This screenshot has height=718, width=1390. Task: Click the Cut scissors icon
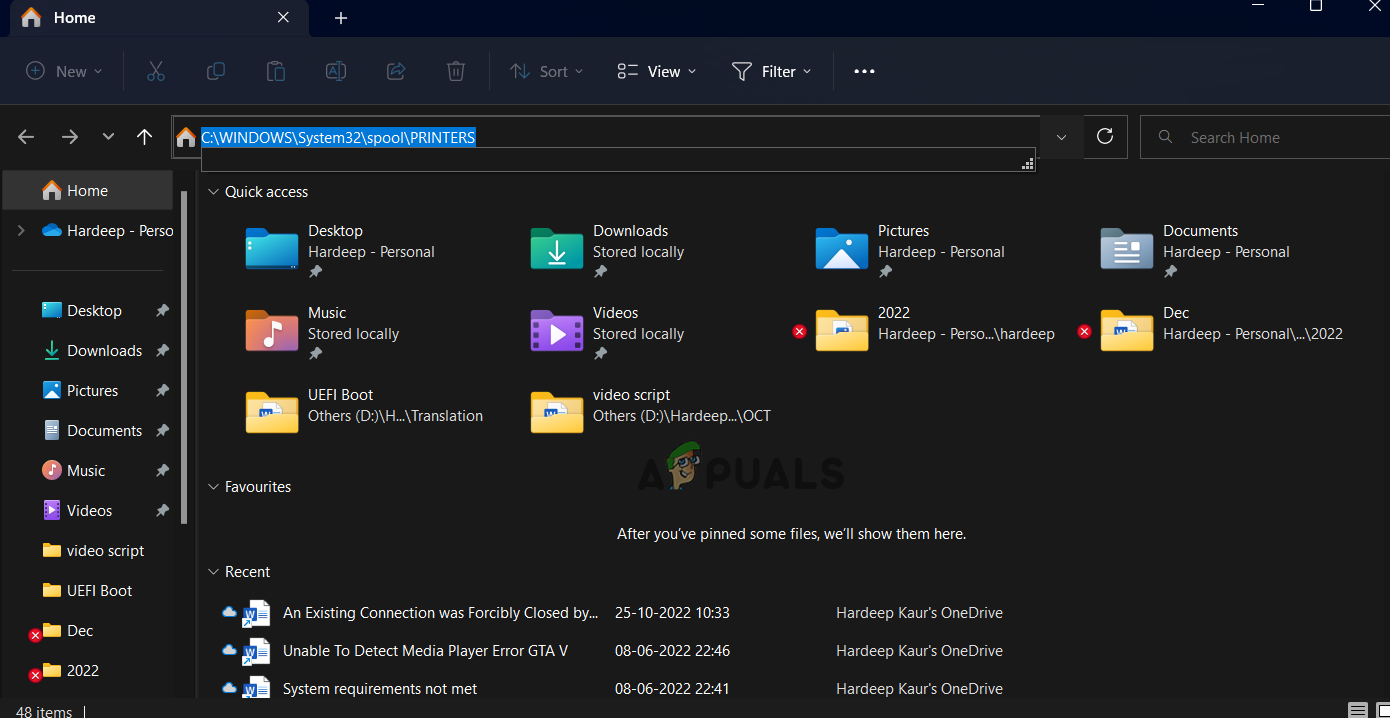(155, 71)
